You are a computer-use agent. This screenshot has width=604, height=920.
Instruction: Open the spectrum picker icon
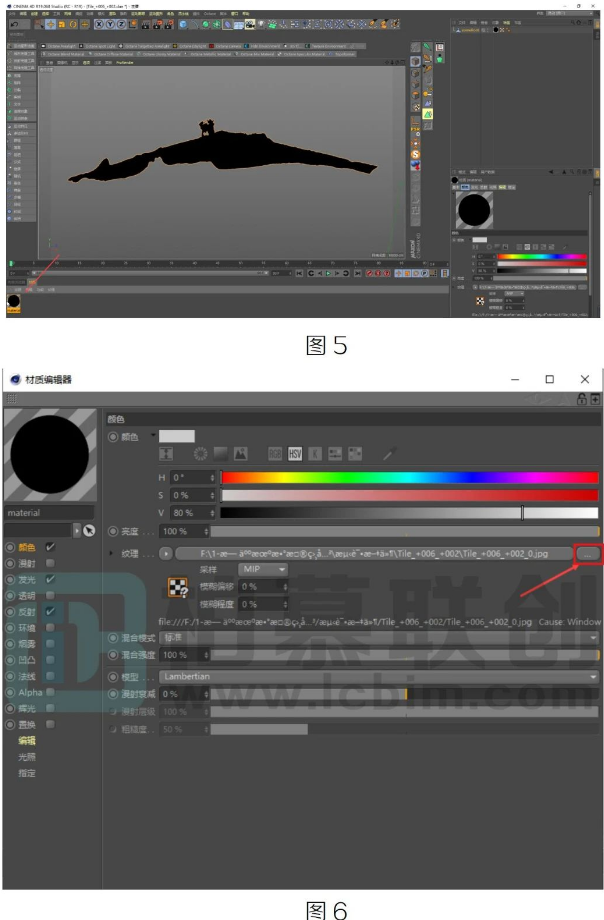(221, 454)
